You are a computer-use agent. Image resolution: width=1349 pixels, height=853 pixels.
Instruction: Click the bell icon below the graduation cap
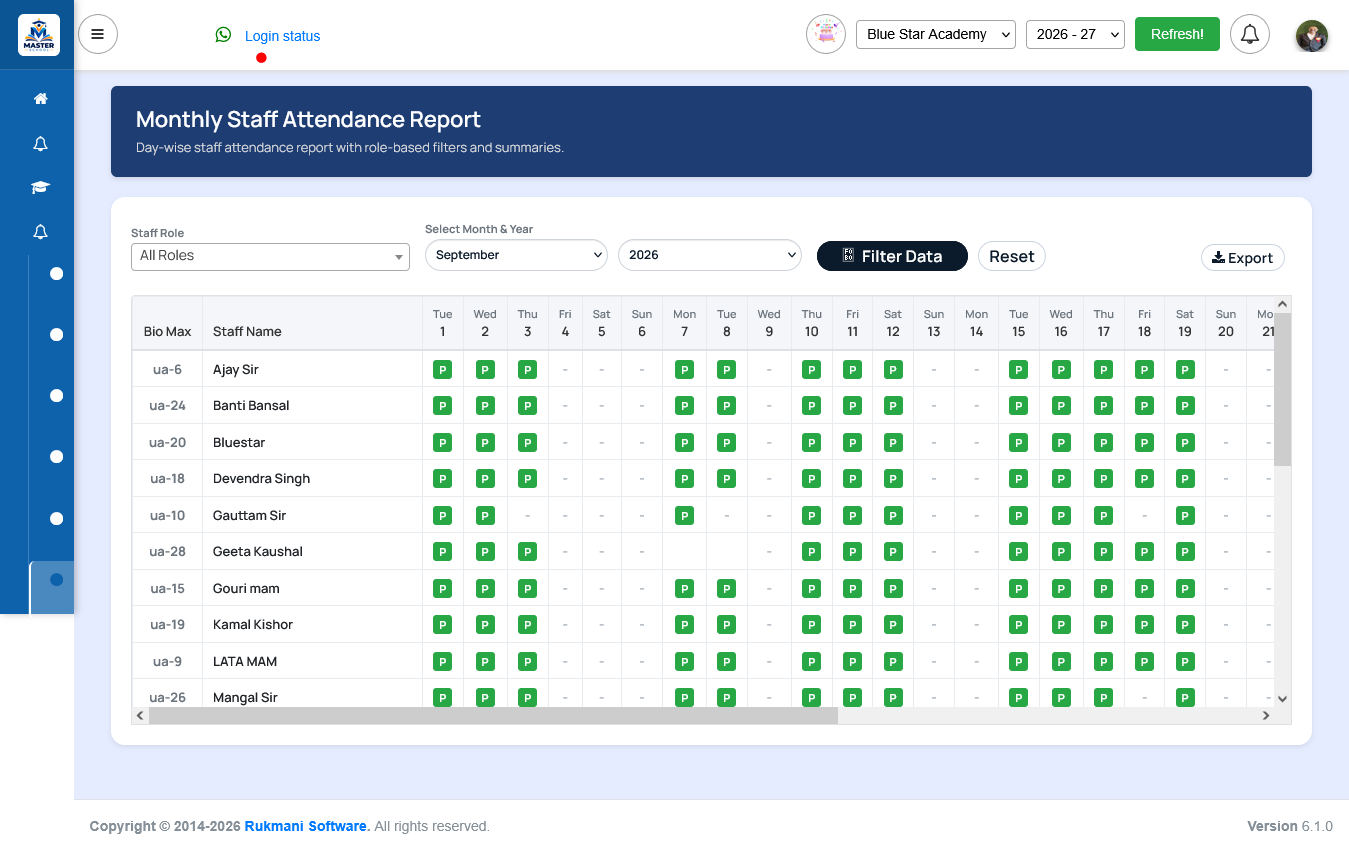tap(40, 232)
